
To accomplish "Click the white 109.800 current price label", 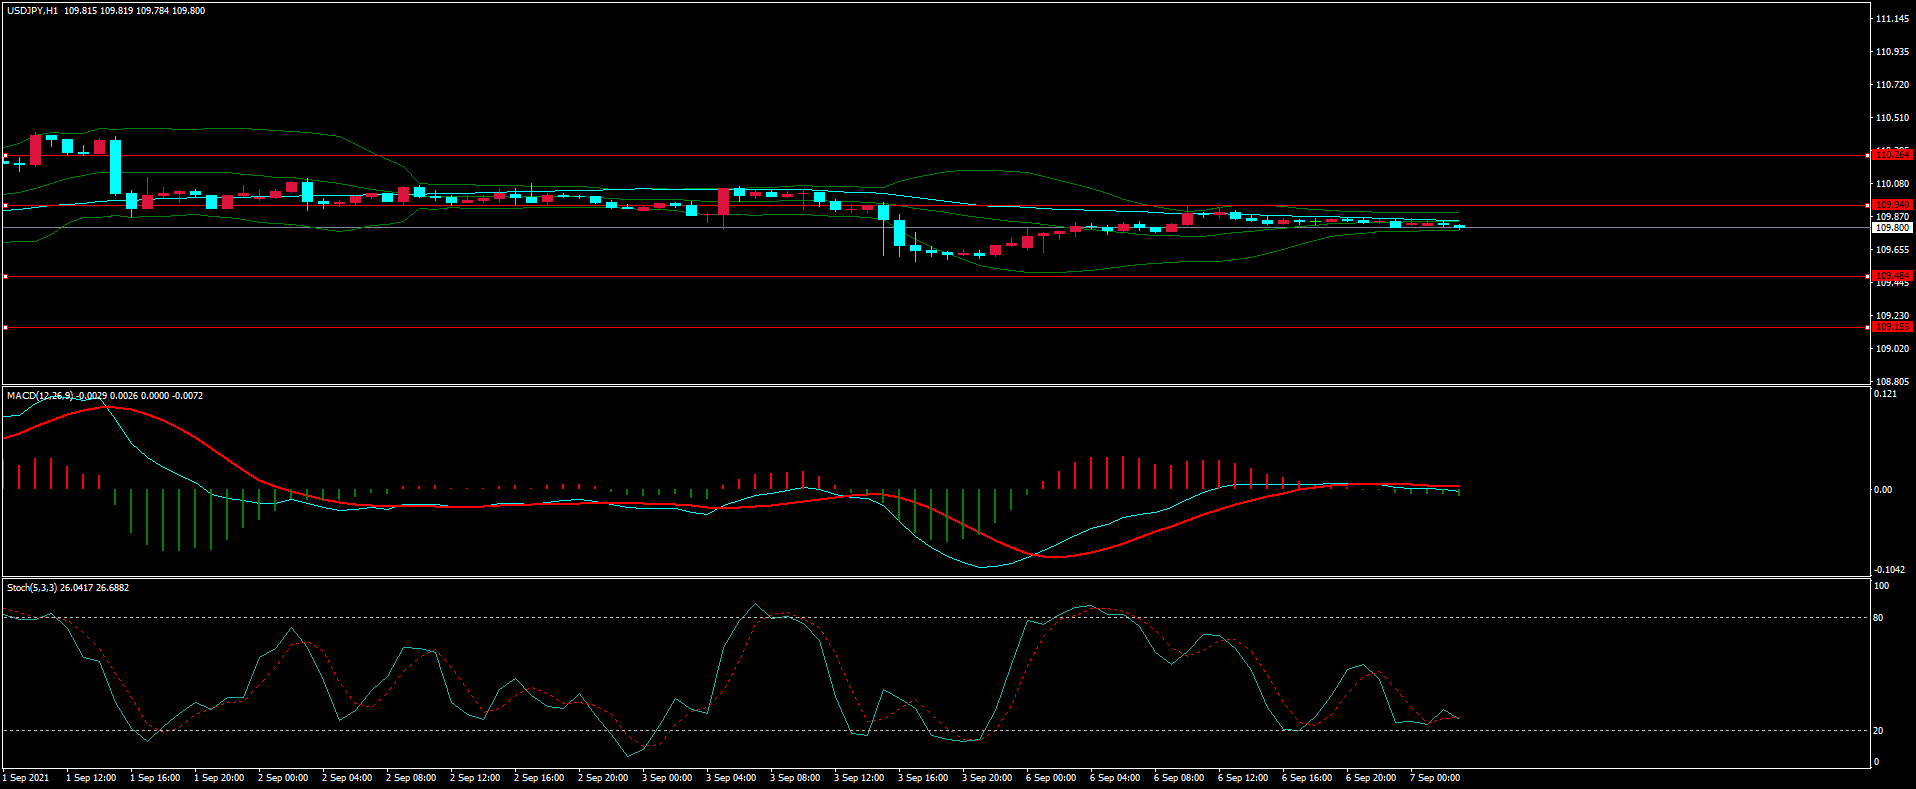I will 1892,228.
